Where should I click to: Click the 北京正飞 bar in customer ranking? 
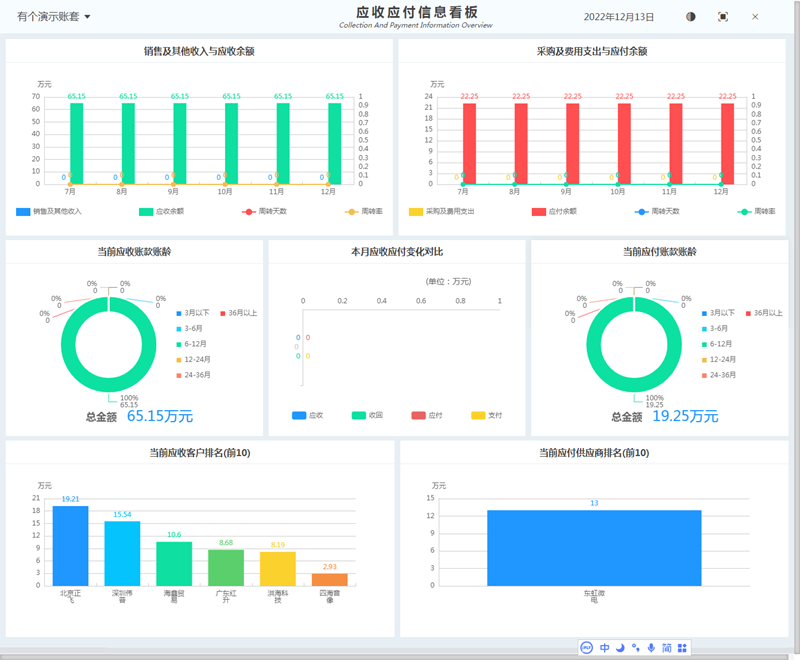[70, 545]
